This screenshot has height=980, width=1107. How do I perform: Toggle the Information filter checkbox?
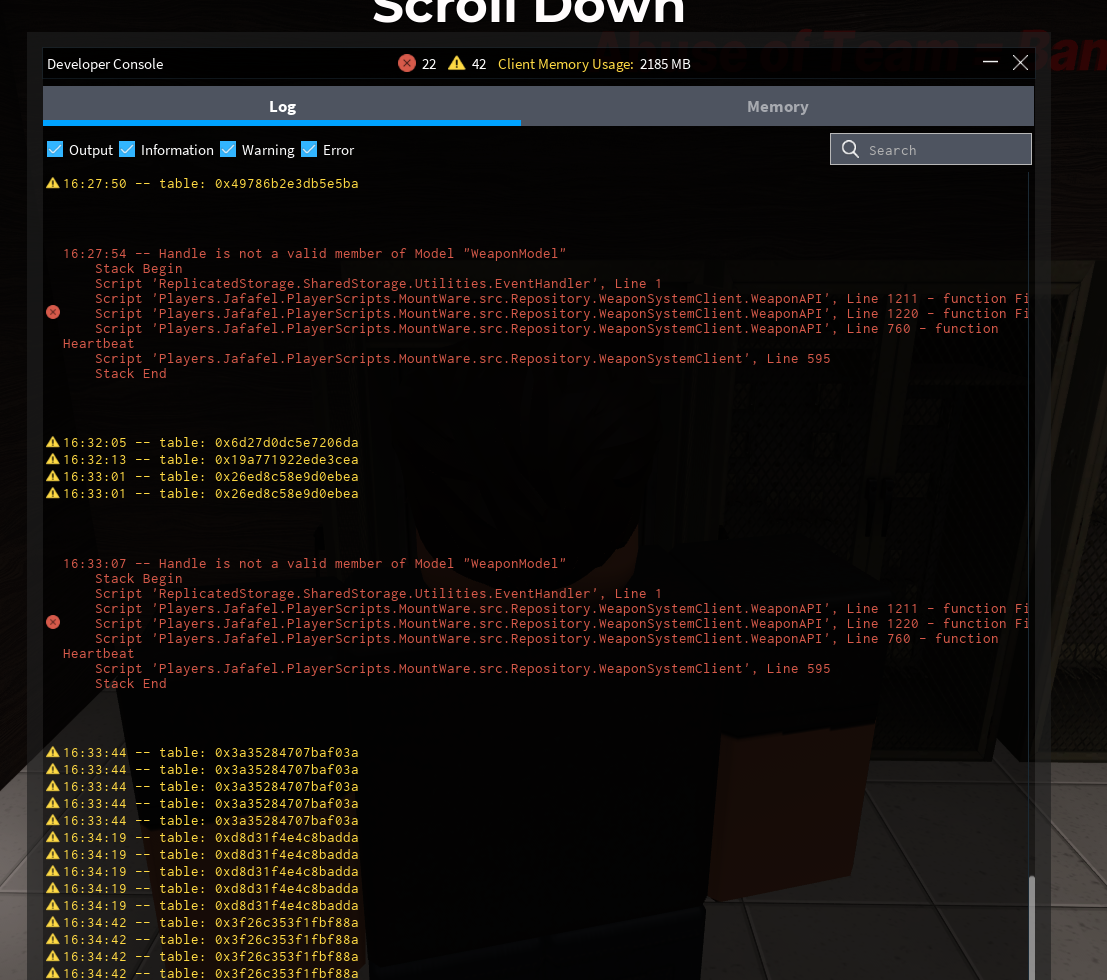pyautogui.click(x=127, y=149)
